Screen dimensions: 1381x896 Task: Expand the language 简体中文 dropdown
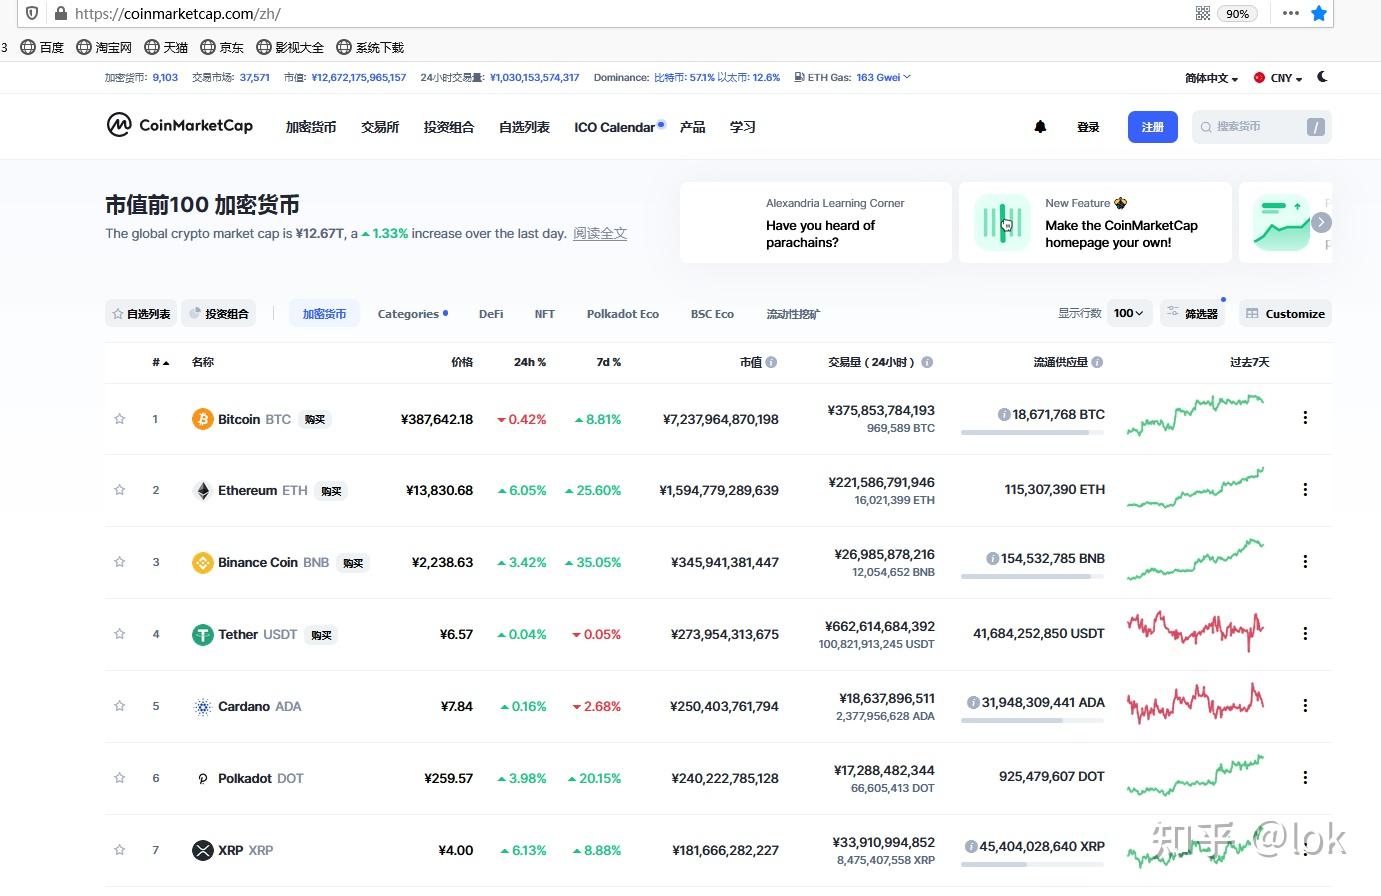(1211, 78)
